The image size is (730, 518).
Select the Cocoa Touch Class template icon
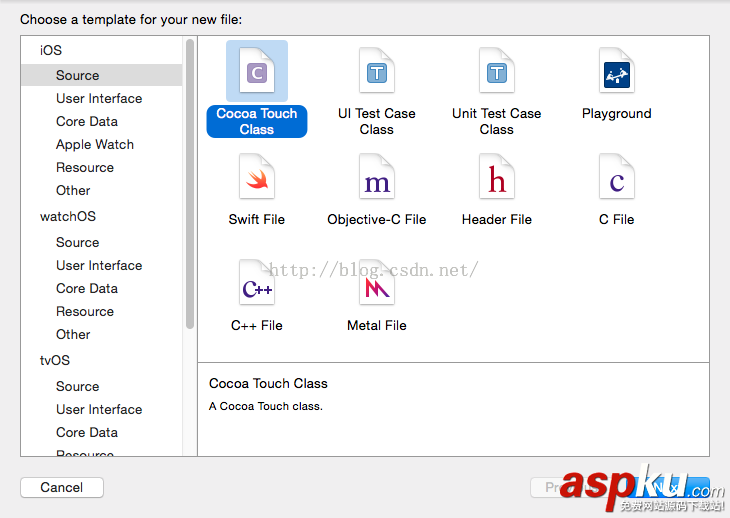(x=257, y=71)
